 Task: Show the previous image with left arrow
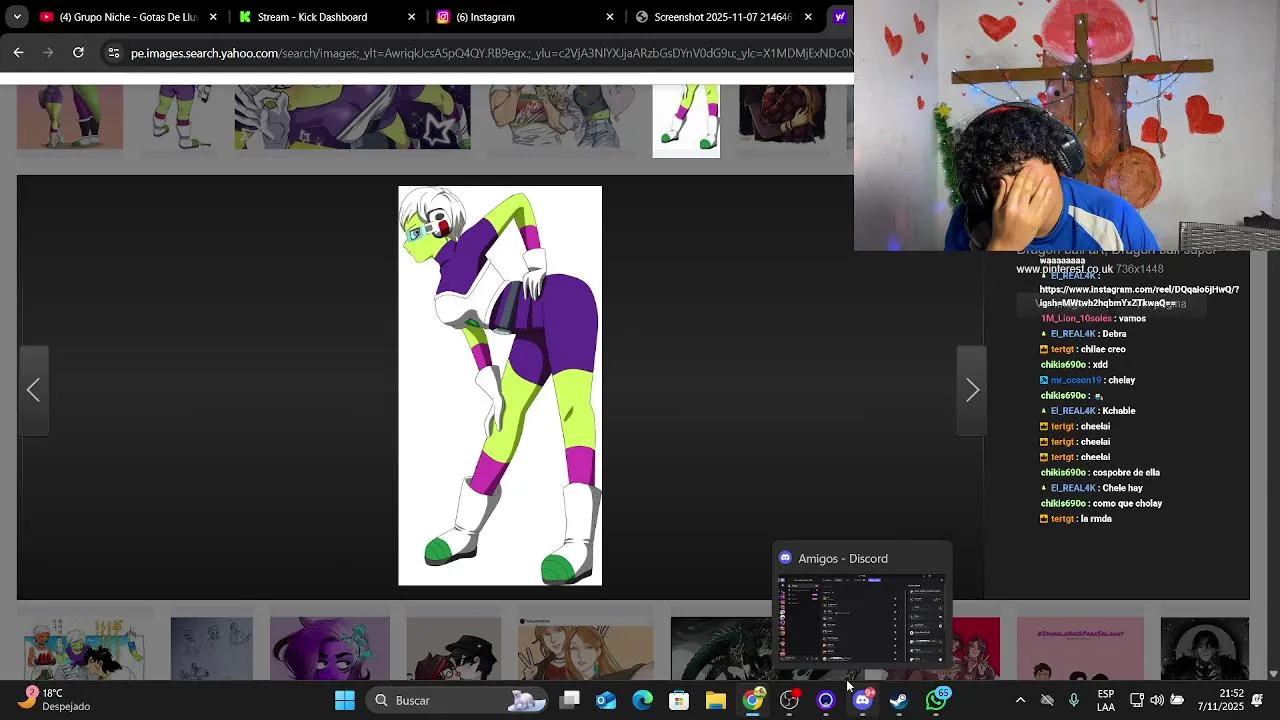[33, 390]
